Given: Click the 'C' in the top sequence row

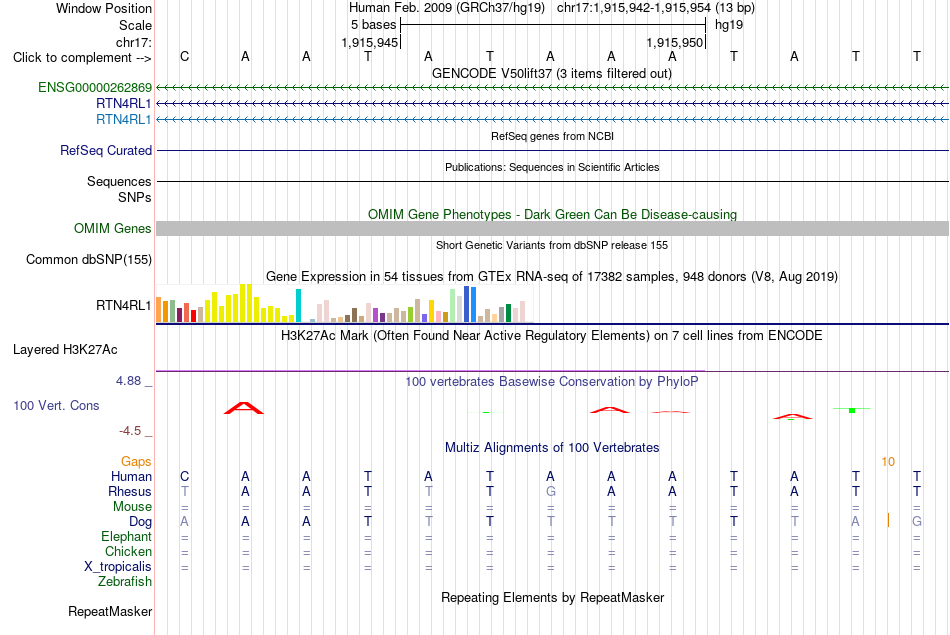Looking at the screenshot, I should (x=185, y=56).
